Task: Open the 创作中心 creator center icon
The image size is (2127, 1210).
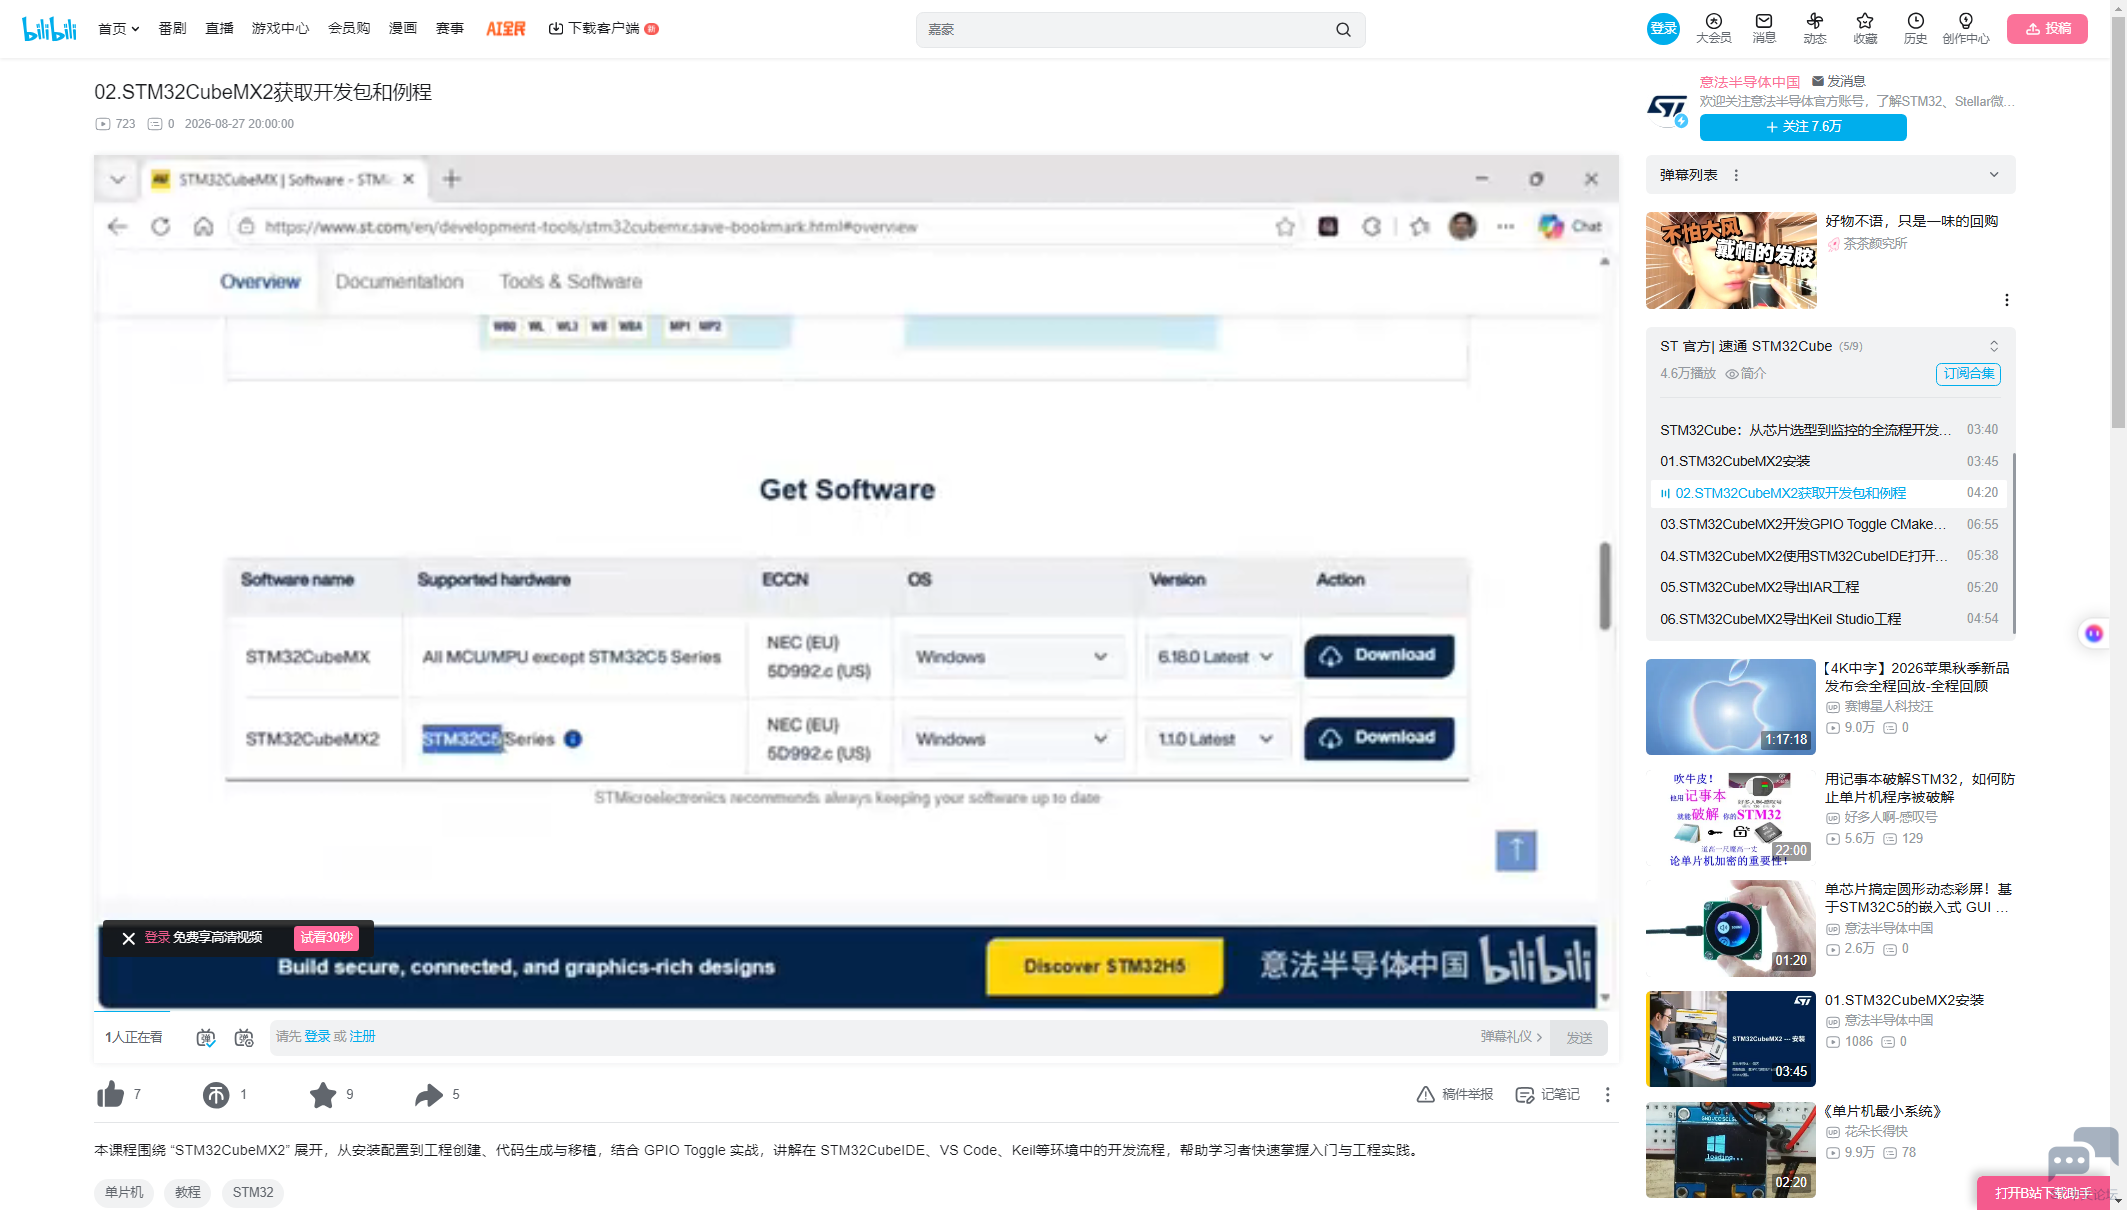Action: tap(1966, 28)
